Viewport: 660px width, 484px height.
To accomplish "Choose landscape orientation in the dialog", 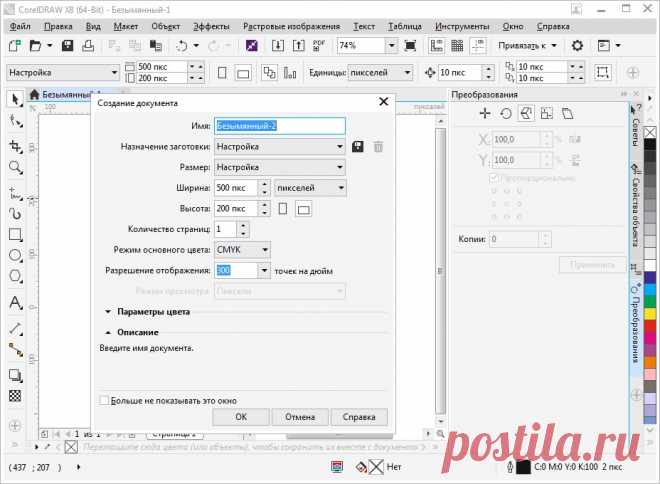I will 303,209.
